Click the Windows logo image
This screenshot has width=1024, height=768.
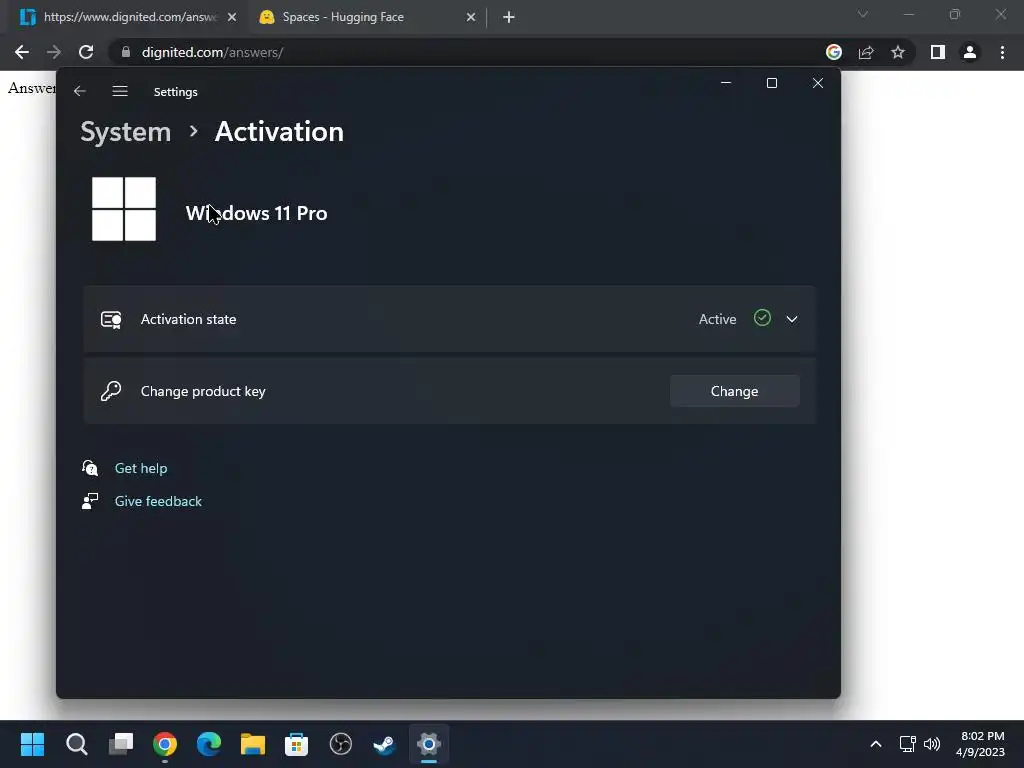pyautogui.click(x=124, y=209)
